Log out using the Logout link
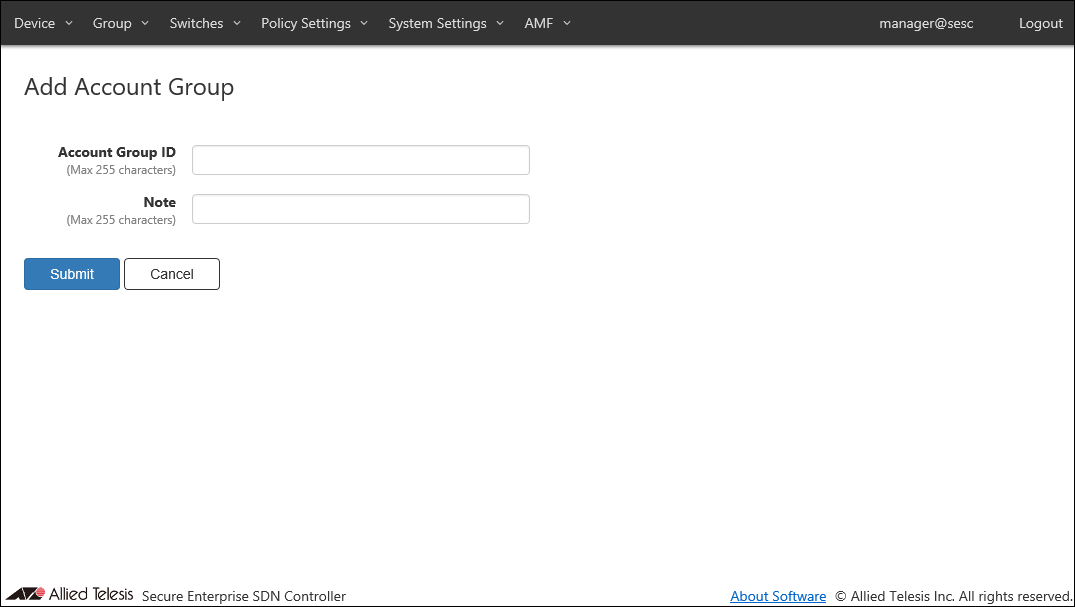This screenshot has width=1075, height=607. [1040, 23]
